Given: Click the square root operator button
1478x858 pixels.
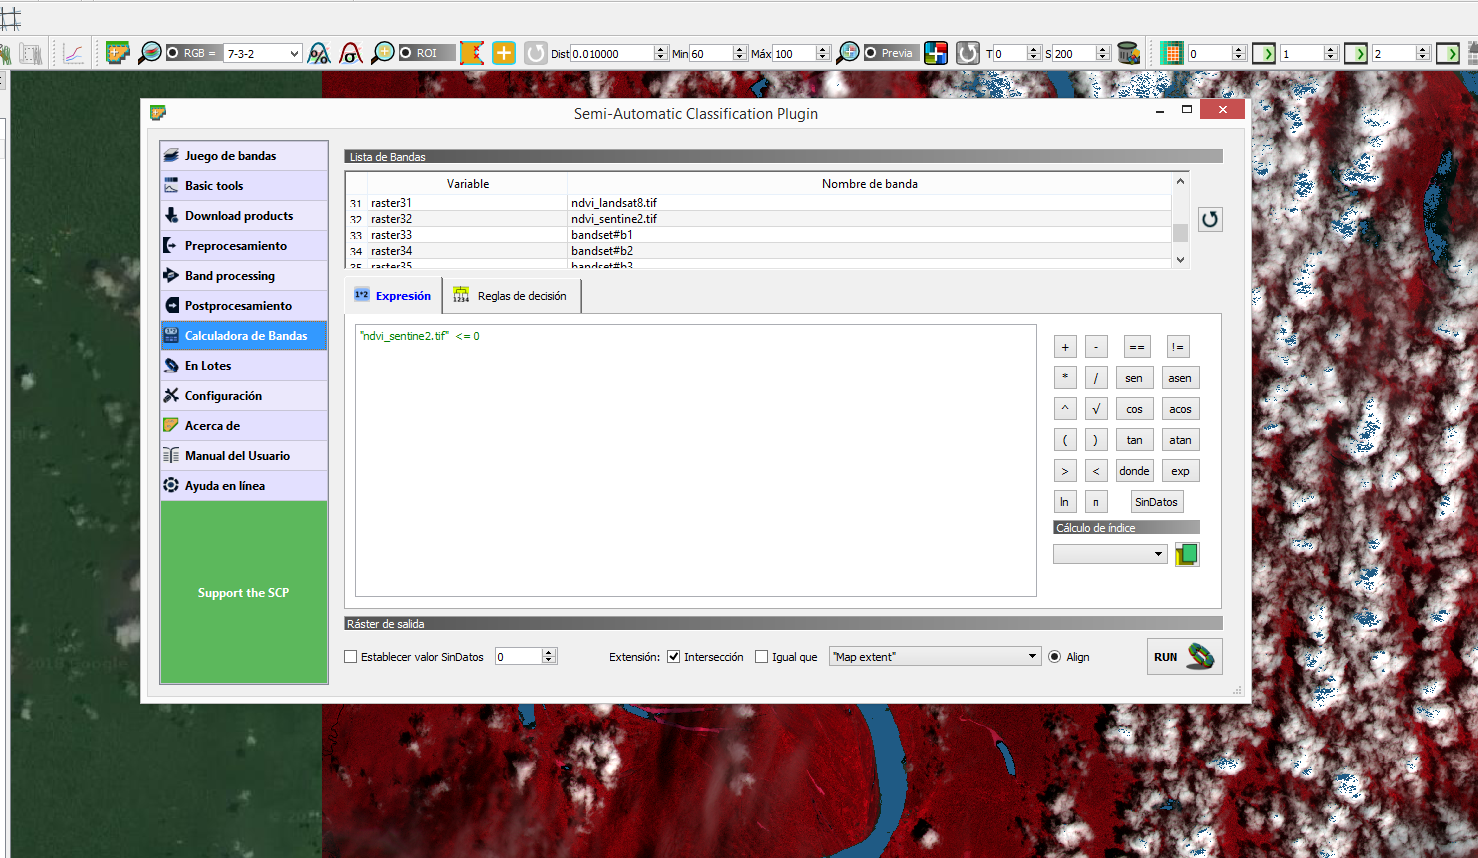Looking at the screenshot, I should [x=1096, y=409].
